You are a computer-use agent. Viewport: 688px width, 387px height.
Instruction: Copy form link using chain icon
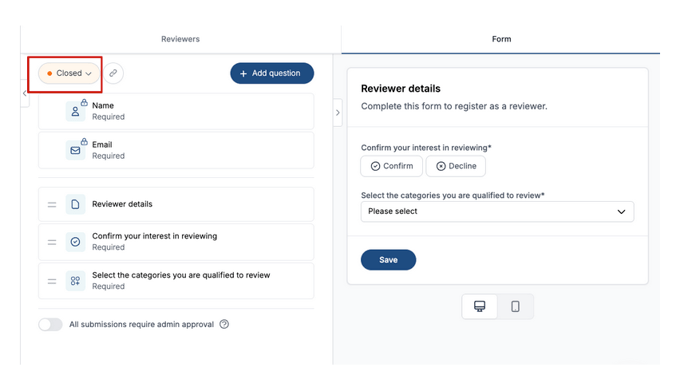pyautogui.click(x=113, y=73)
